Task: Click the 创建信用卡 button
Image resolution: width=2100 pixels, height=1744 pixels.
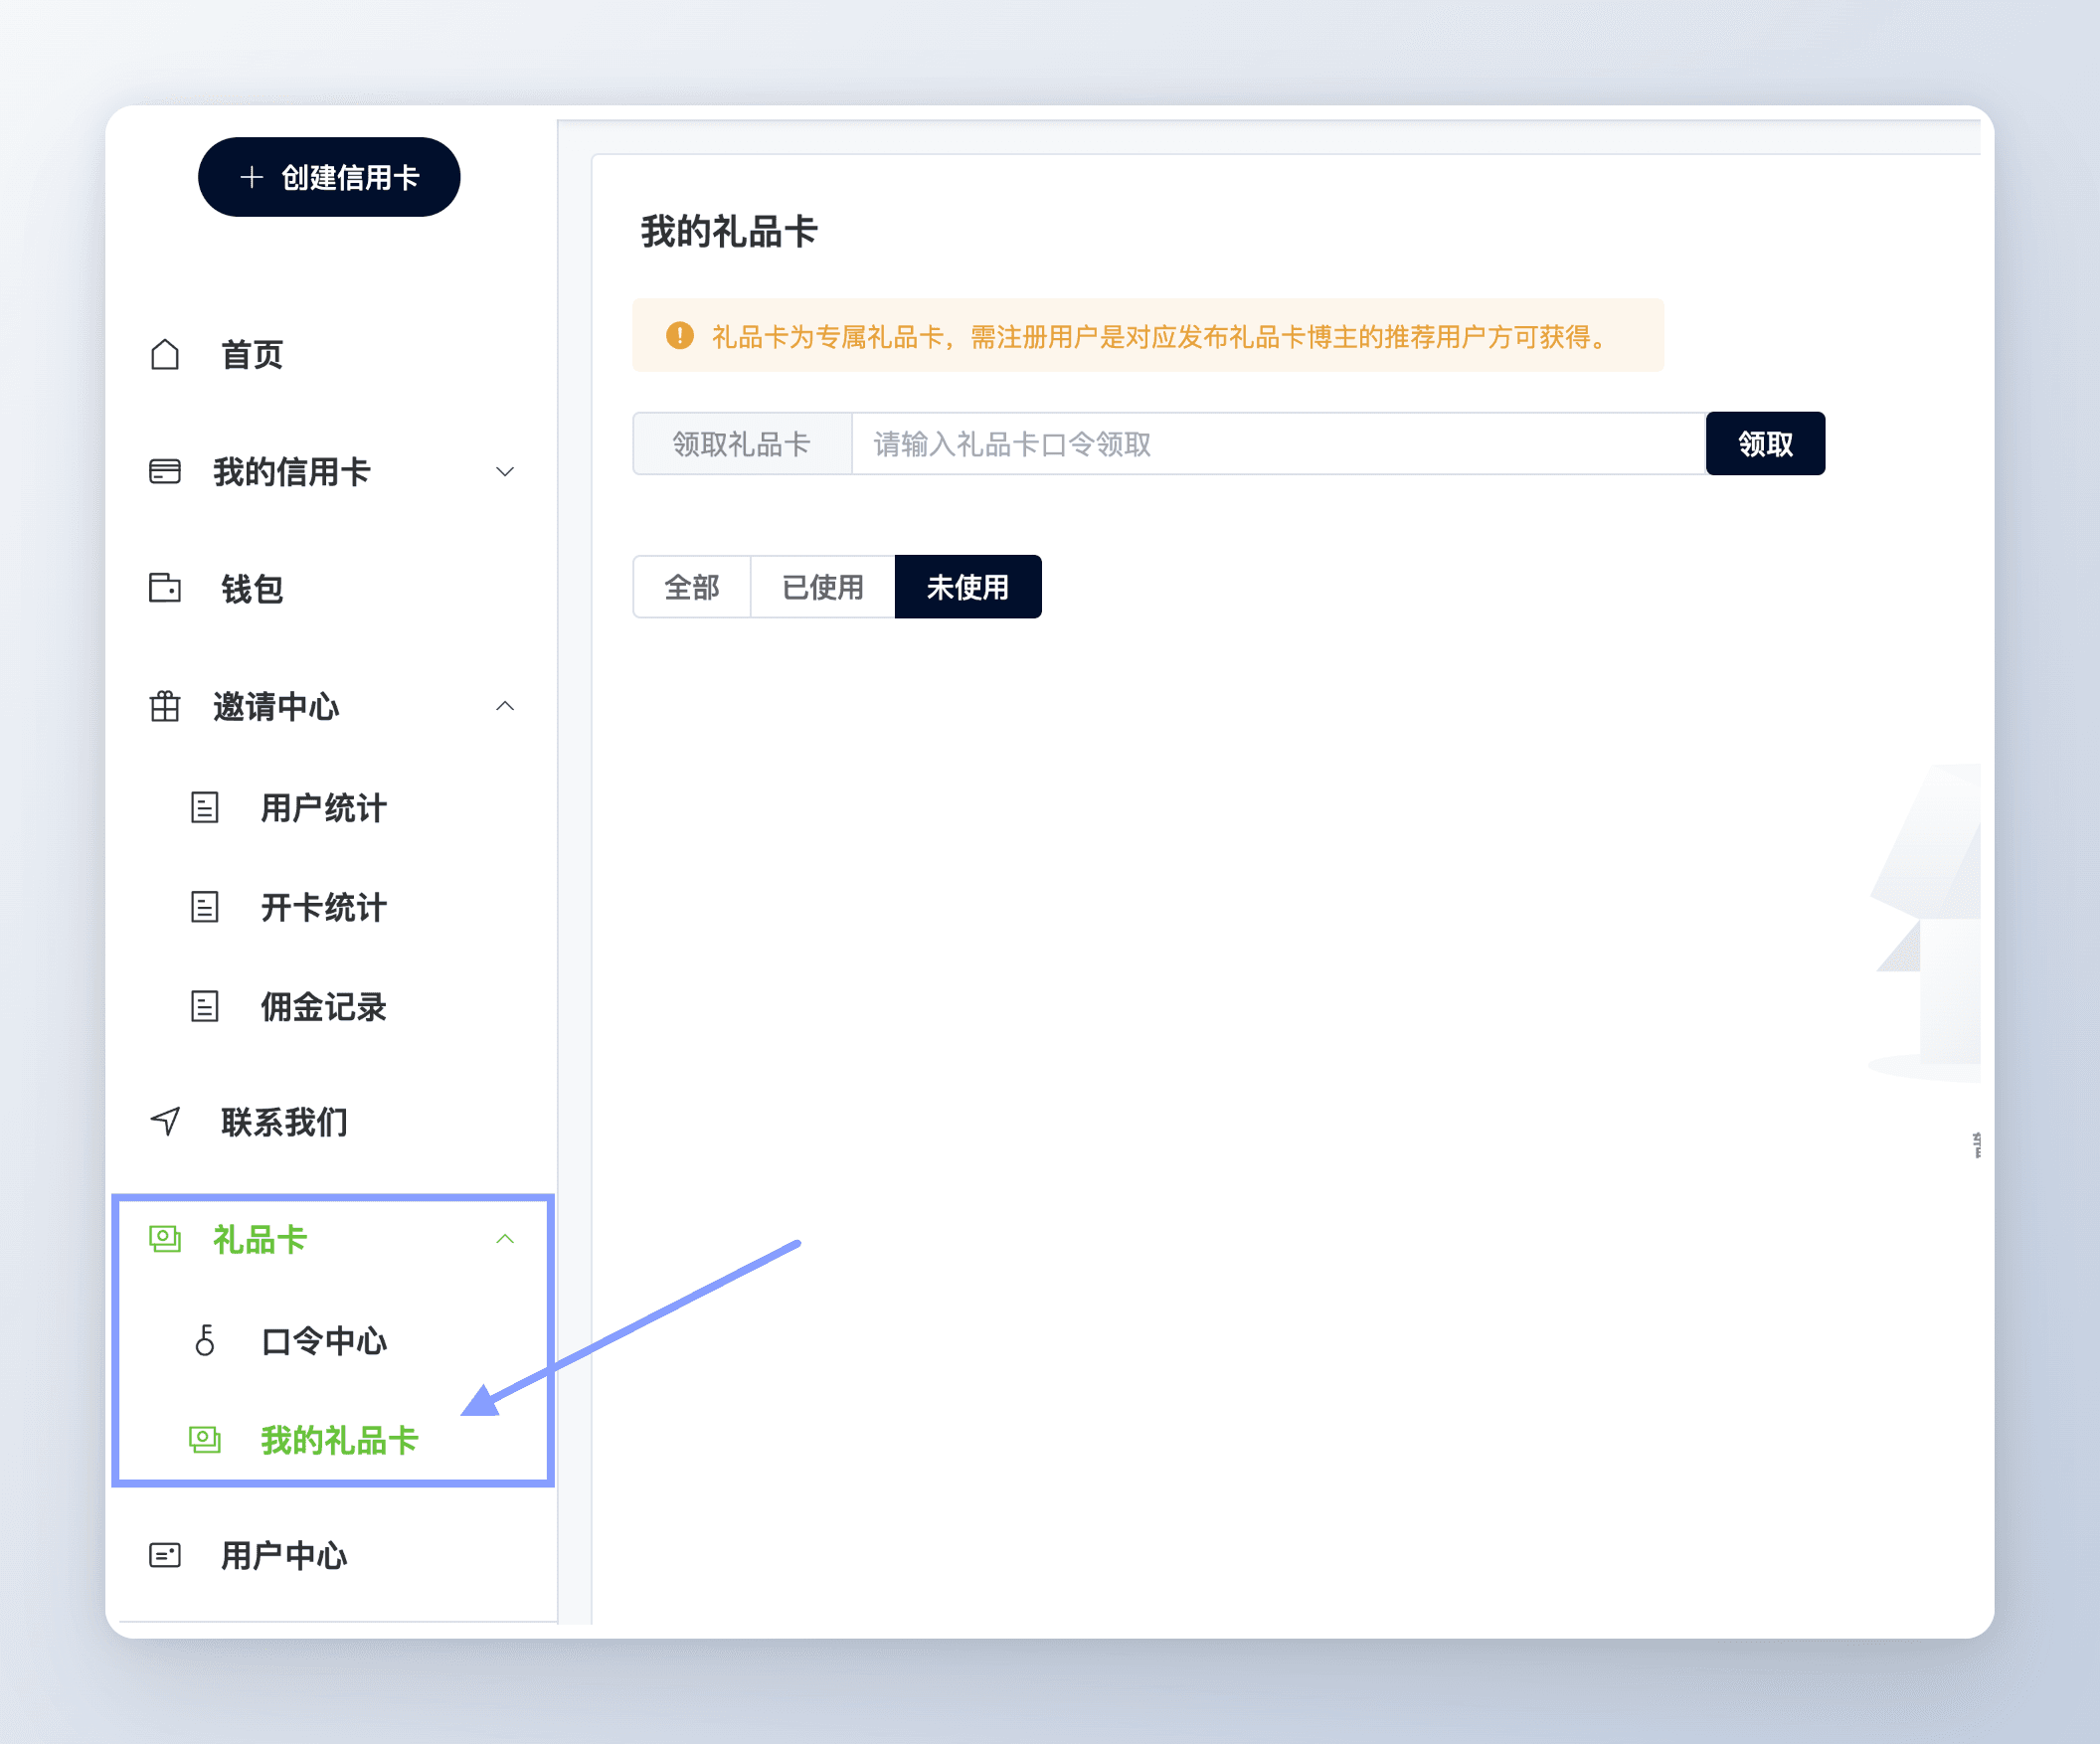Action: coord(330,177)
